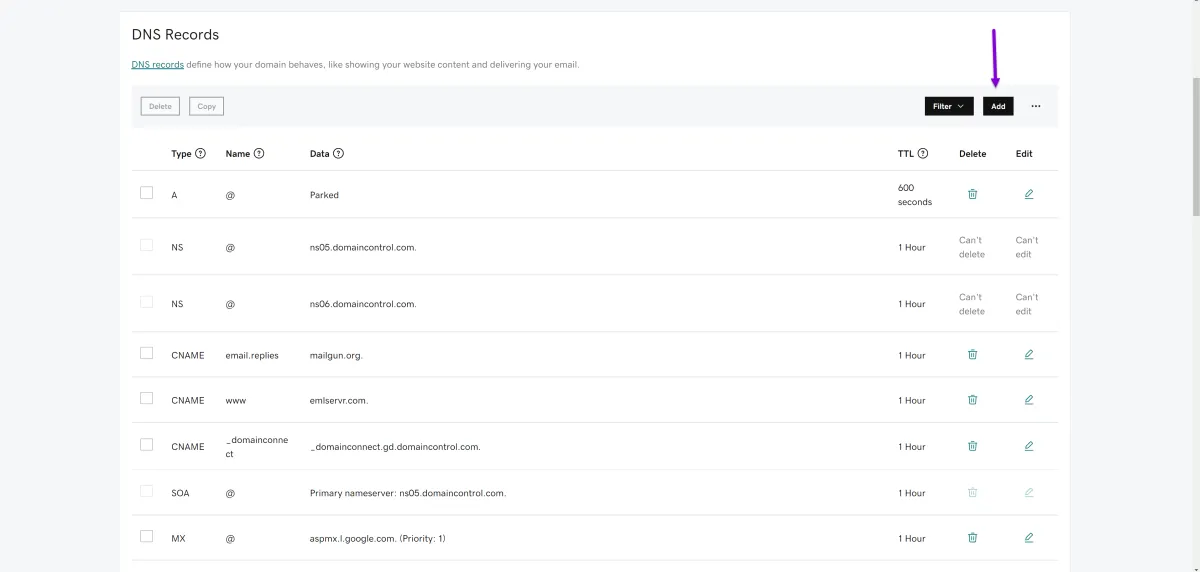Delete the email.replies CNAME record
This screenshot has width=1200, height=572.
coord(972,354)
